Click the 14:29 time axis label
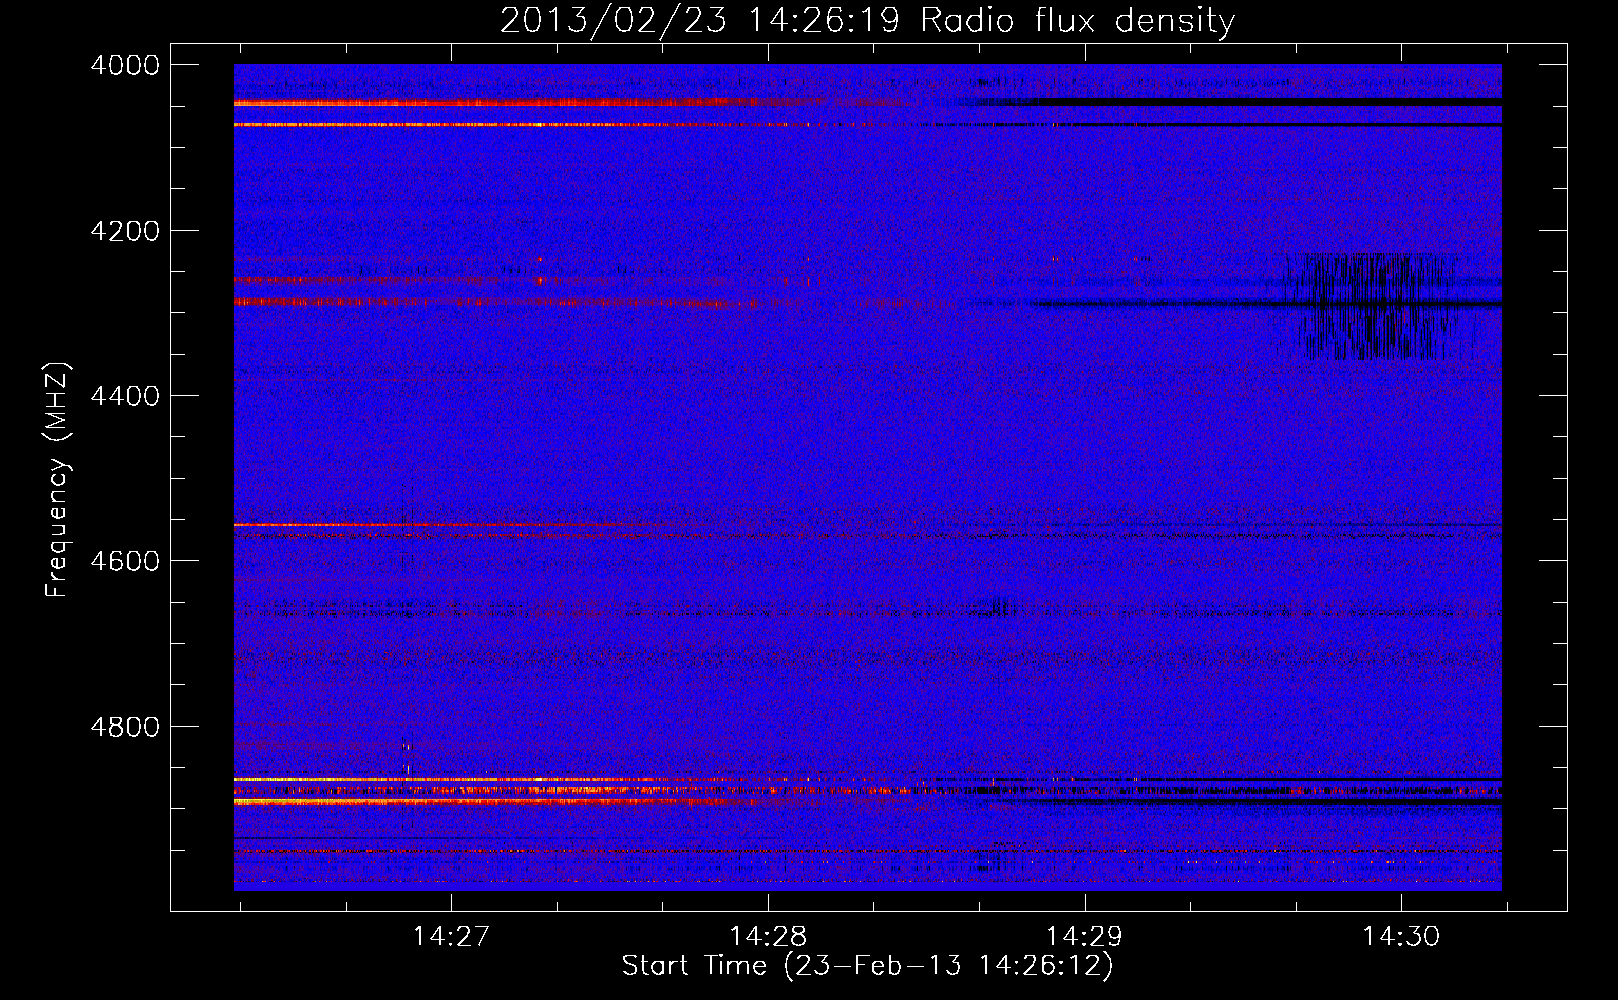The image size is (1618, 1000). 1084,937
